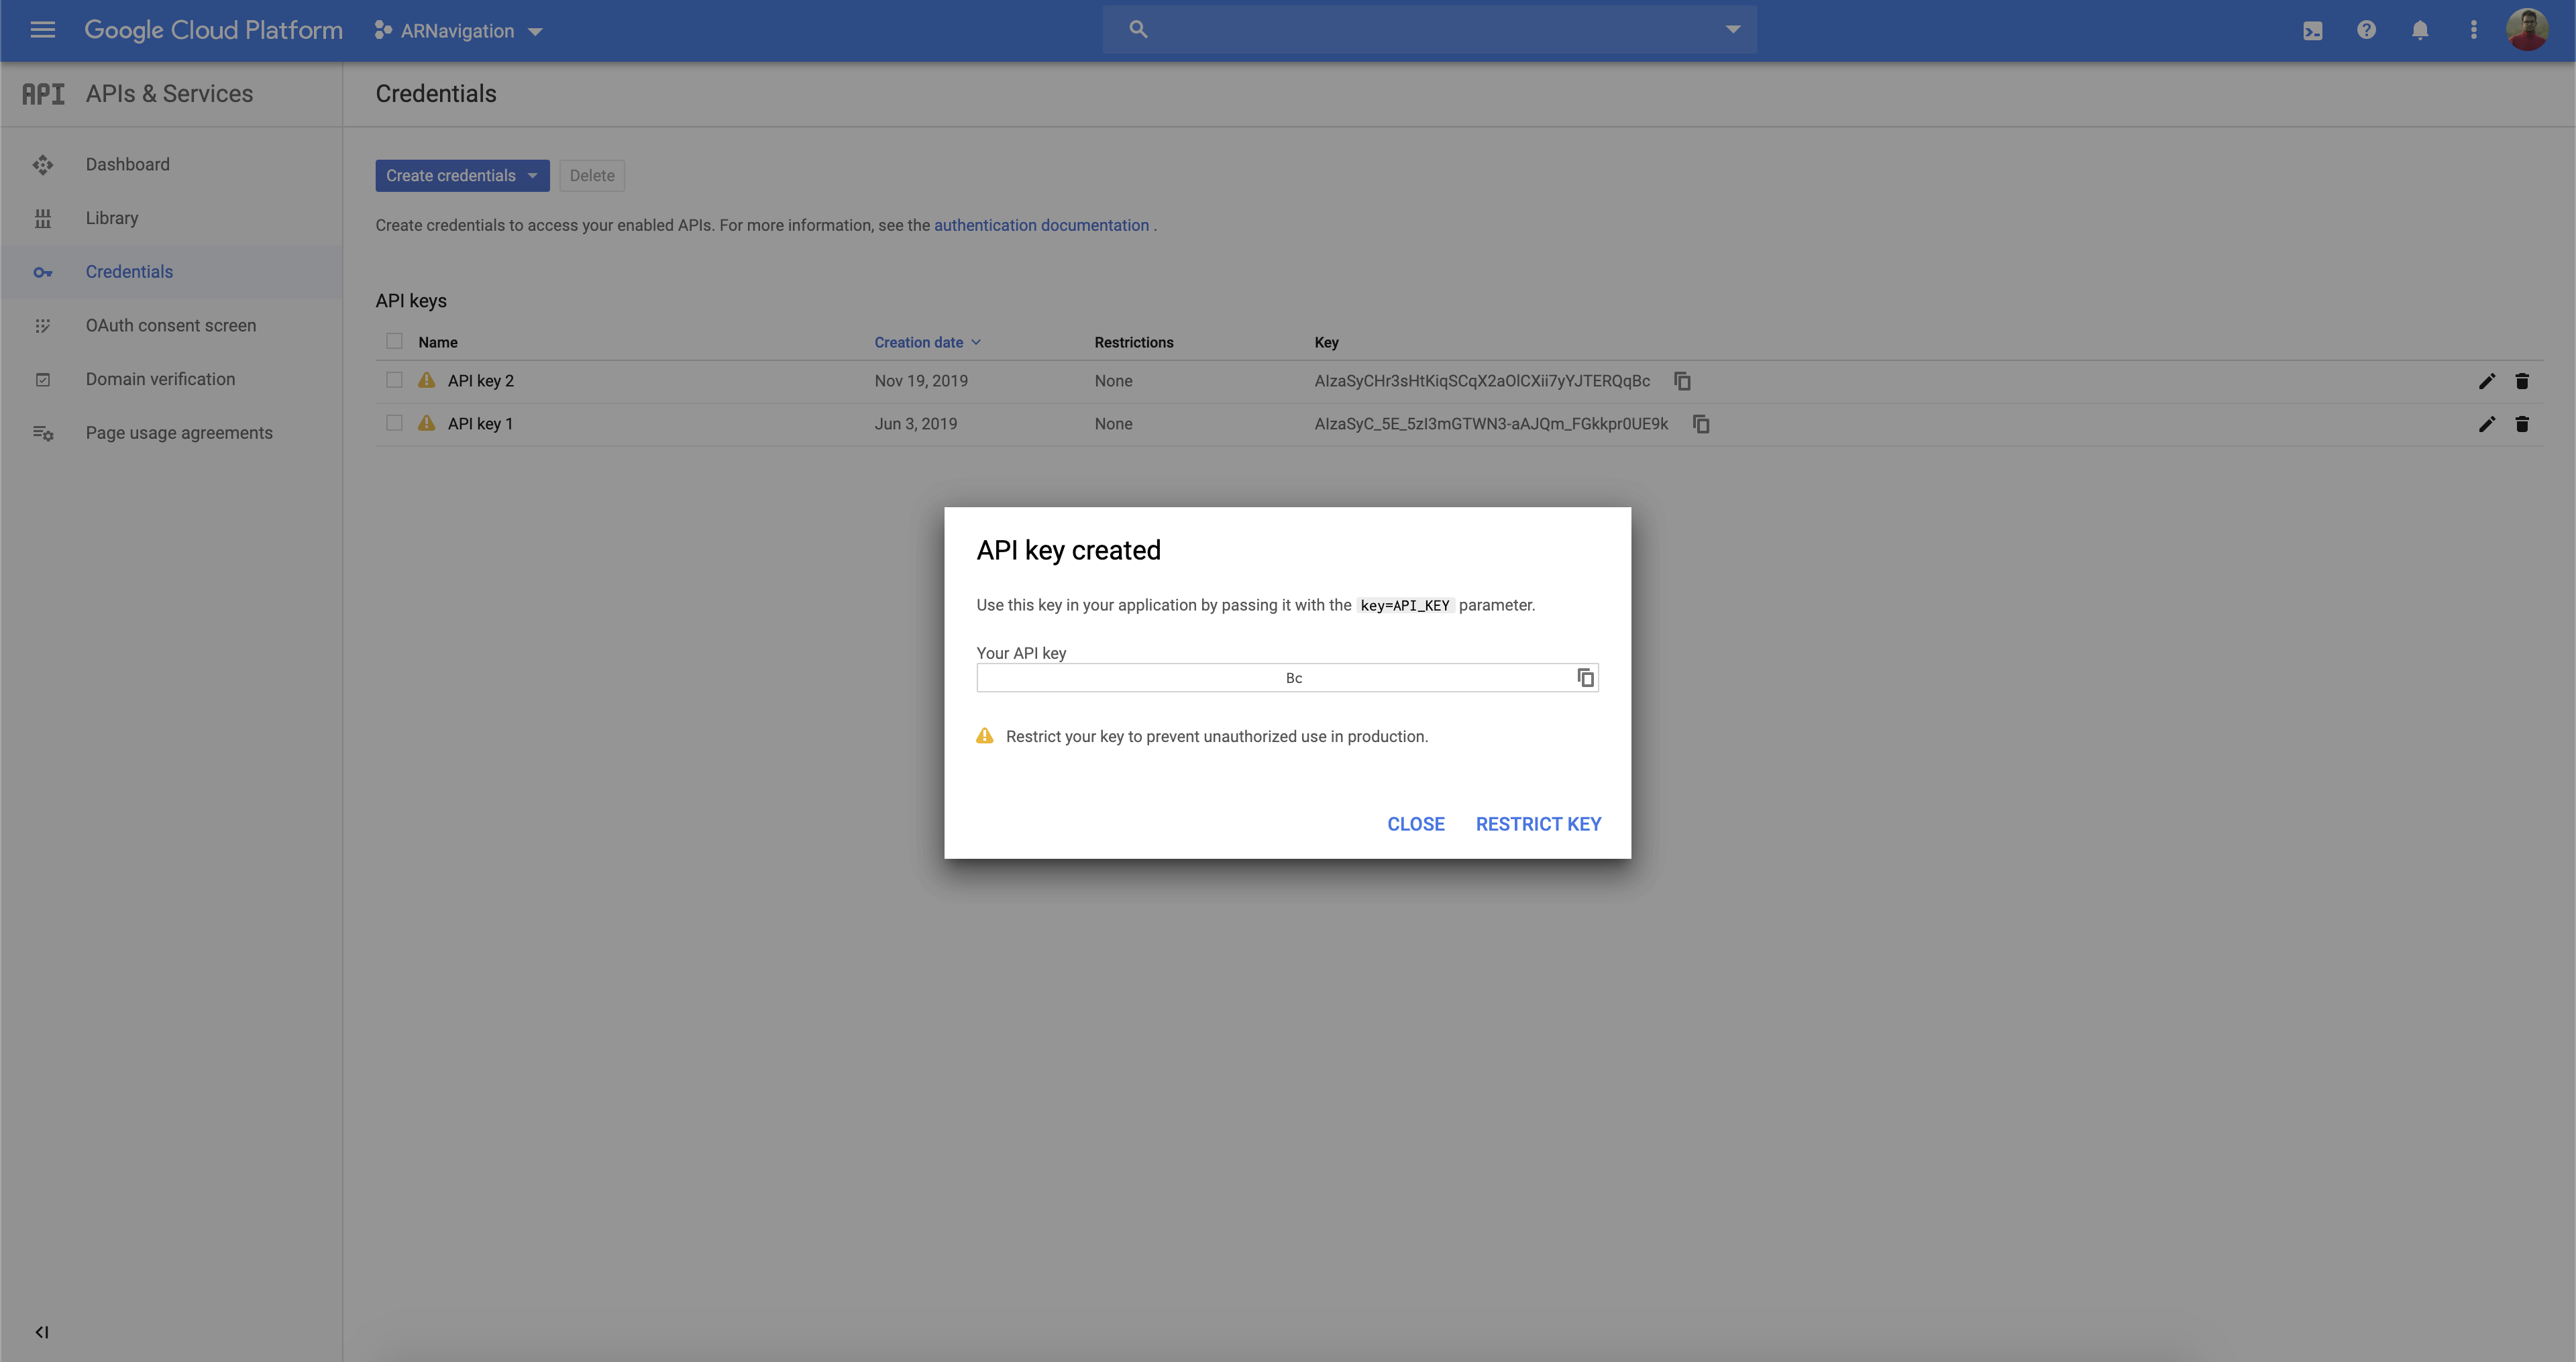Copy API key 2 to clipboard
This screenshot has width=2576, height=1362.
[1683, 381]
